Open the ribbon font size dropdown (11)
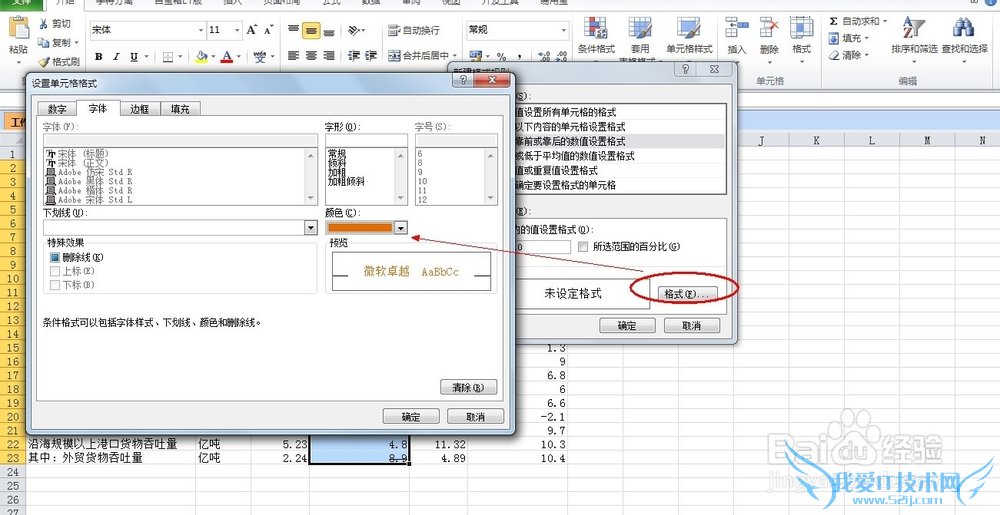The width and height of the screenshot is (1000, 515). [x=237, y=30]
